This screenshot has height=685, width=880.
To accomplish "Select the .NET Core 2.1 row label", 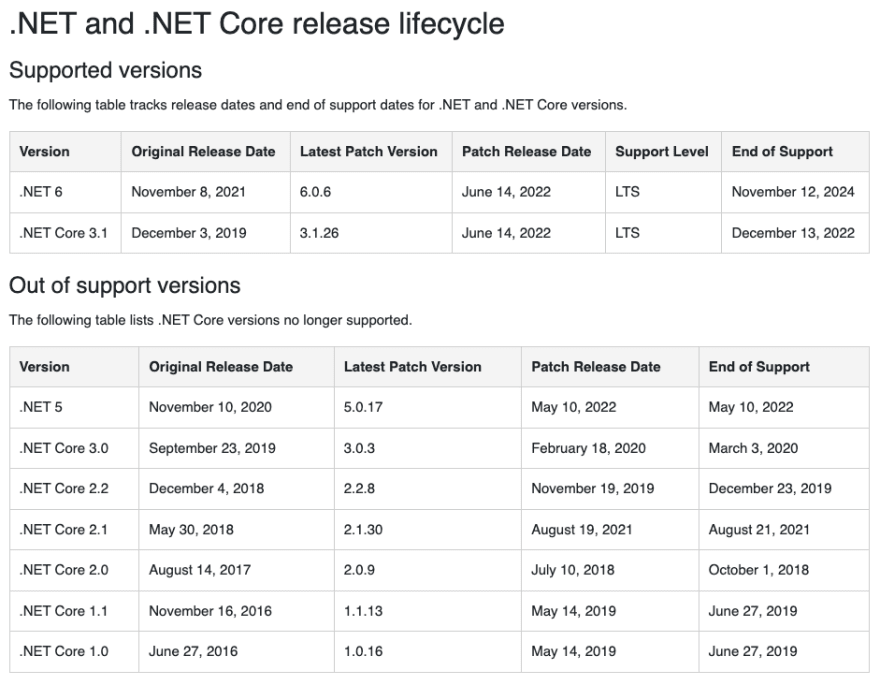I will [63, 530].
